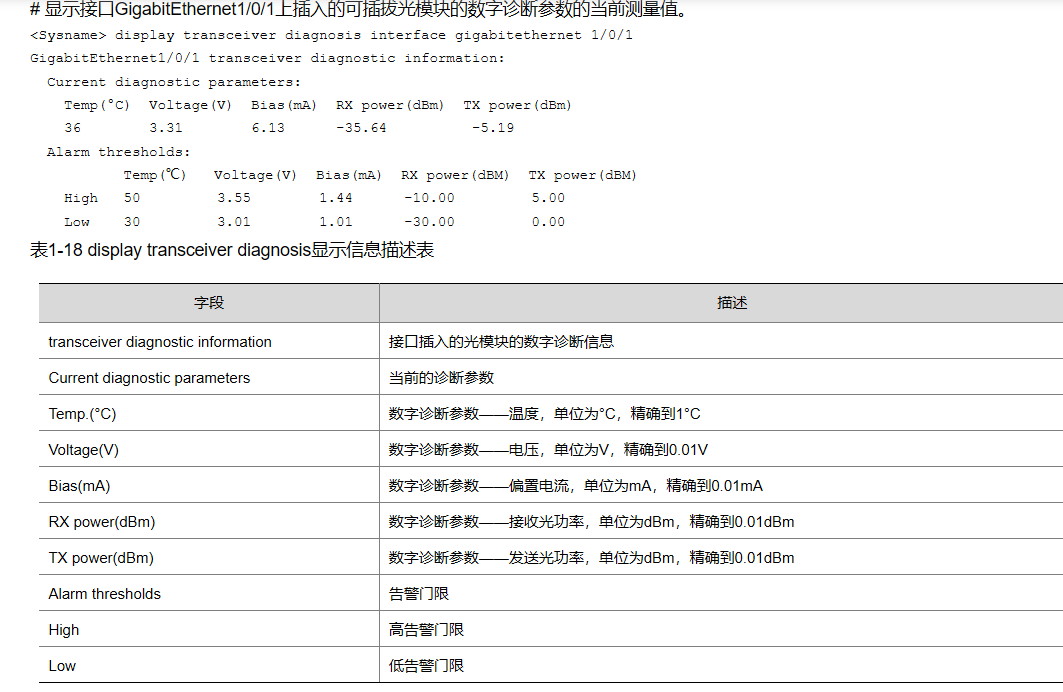
Task: Click the 'Current diagnostic parameters:' output line
Action: [x=174, y=82]
